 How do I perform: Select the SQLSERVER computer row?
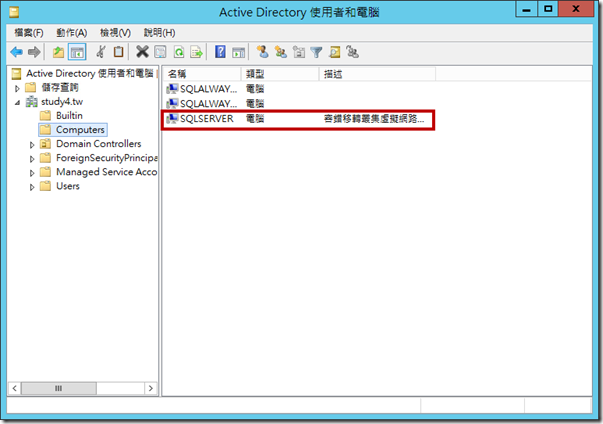point(298,119)
